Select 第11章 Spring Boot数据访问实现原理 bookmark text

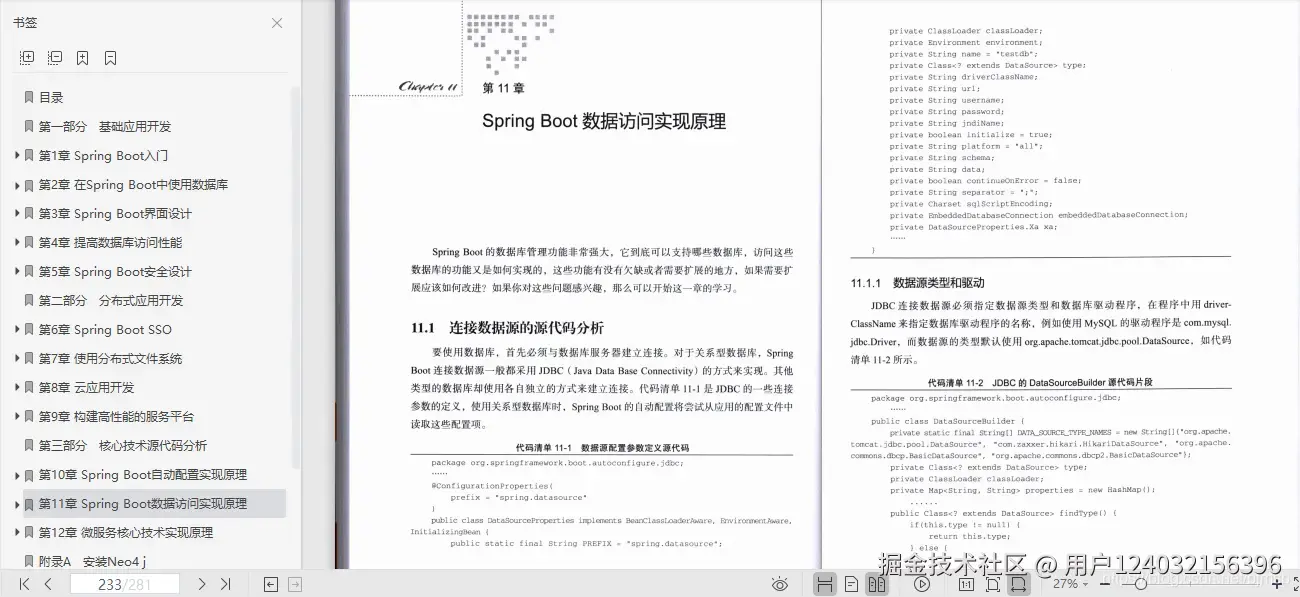tap(143, 503)
